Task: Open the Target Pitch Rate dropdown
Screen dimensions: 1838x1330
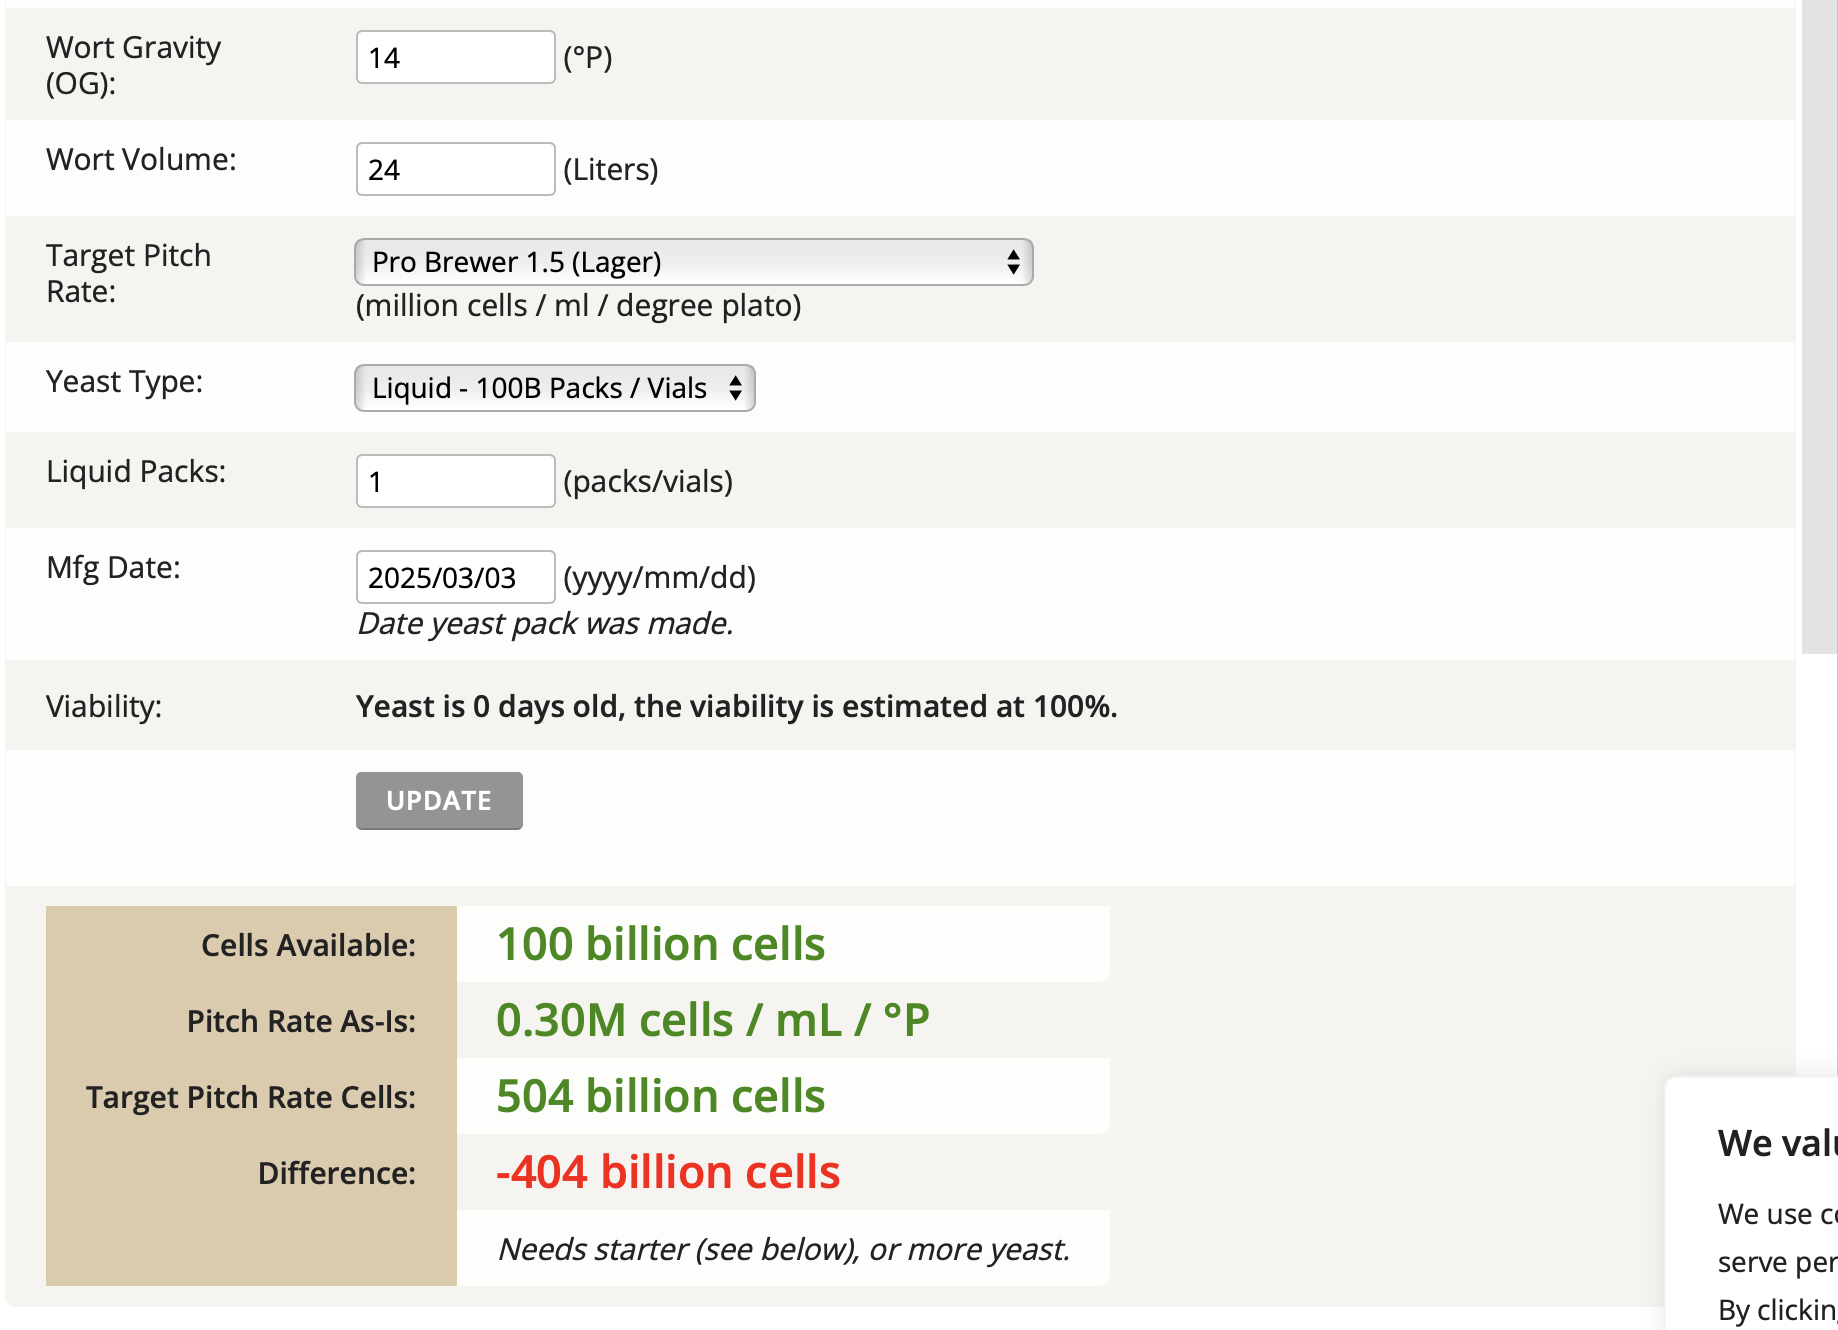Action: click(693, 262)
